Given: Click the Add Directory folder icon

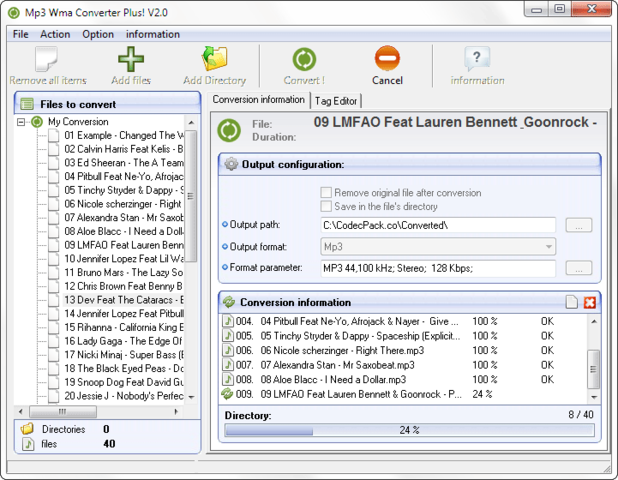Looking at the screenshot, I should click(214, 58).
